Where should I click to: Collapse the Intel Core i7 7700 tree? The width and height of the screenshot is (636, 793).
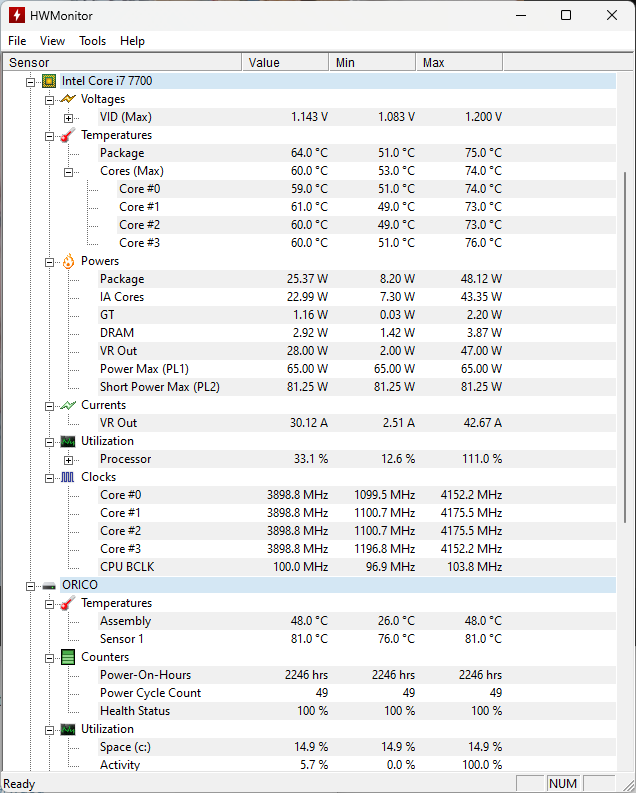(31, 81)
